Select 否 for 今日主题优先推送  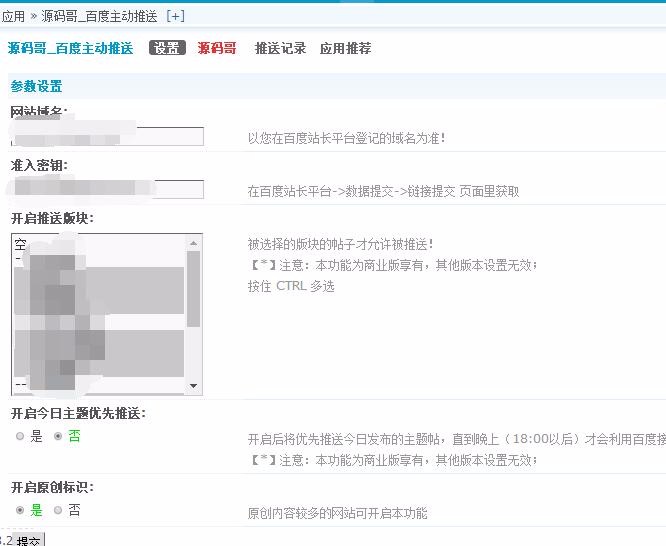pyautogui.click(x=58, y=436)
